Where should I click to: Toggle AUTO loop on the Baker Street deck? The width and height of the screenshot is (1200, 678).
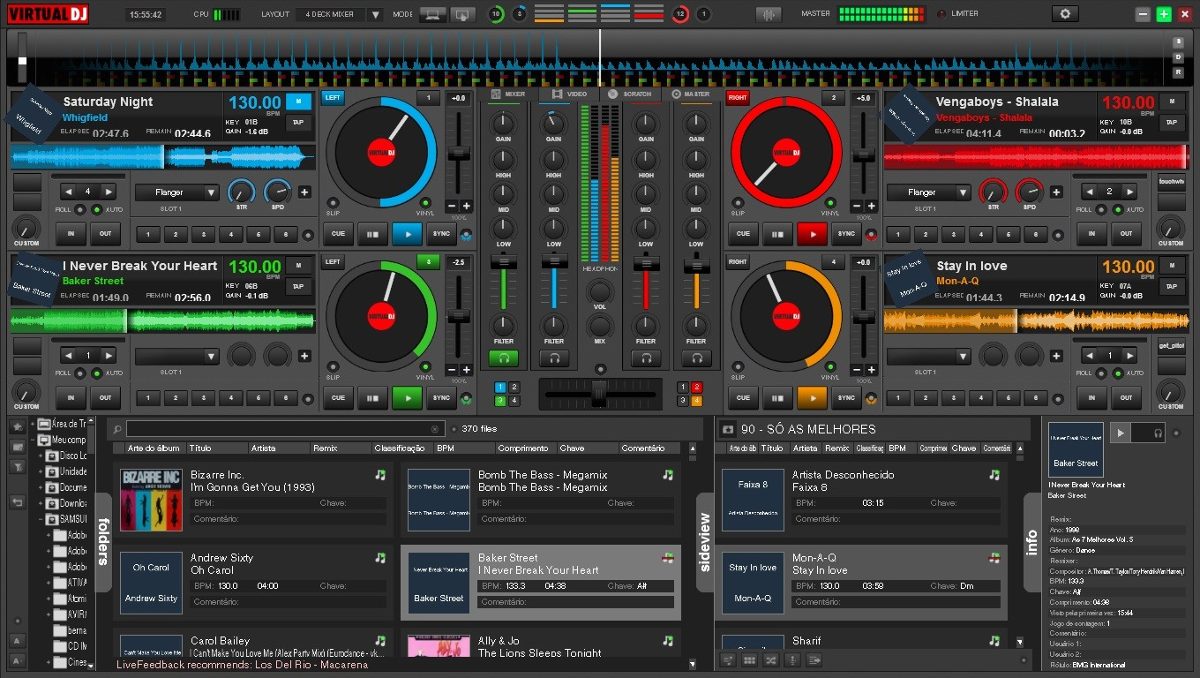tap(97, 372)
